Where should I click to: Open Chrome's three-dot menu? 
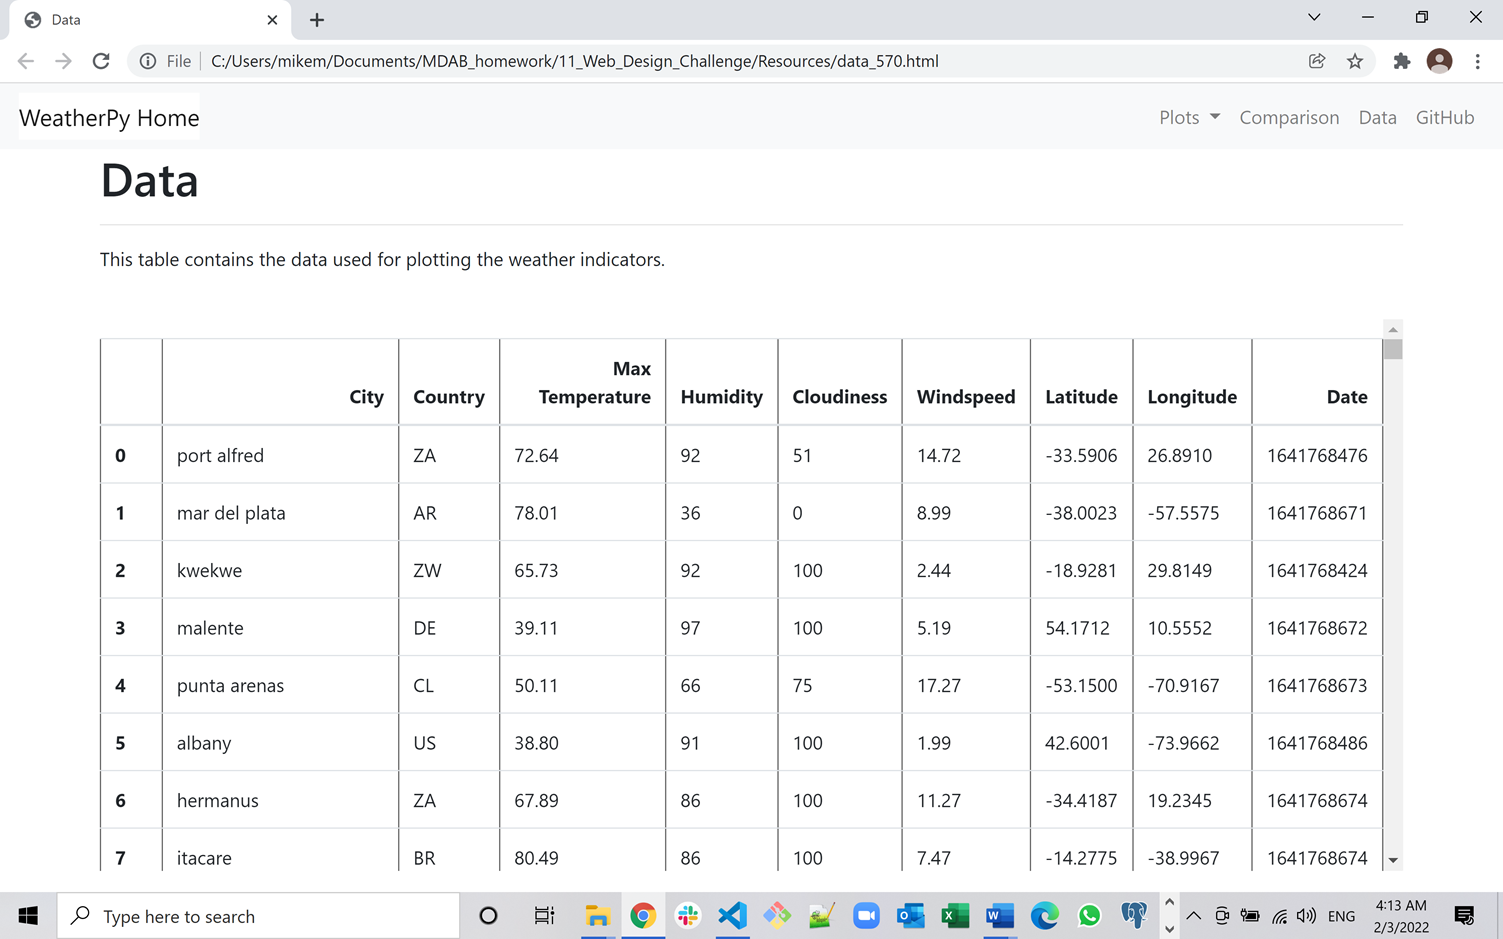point(1478,61)
